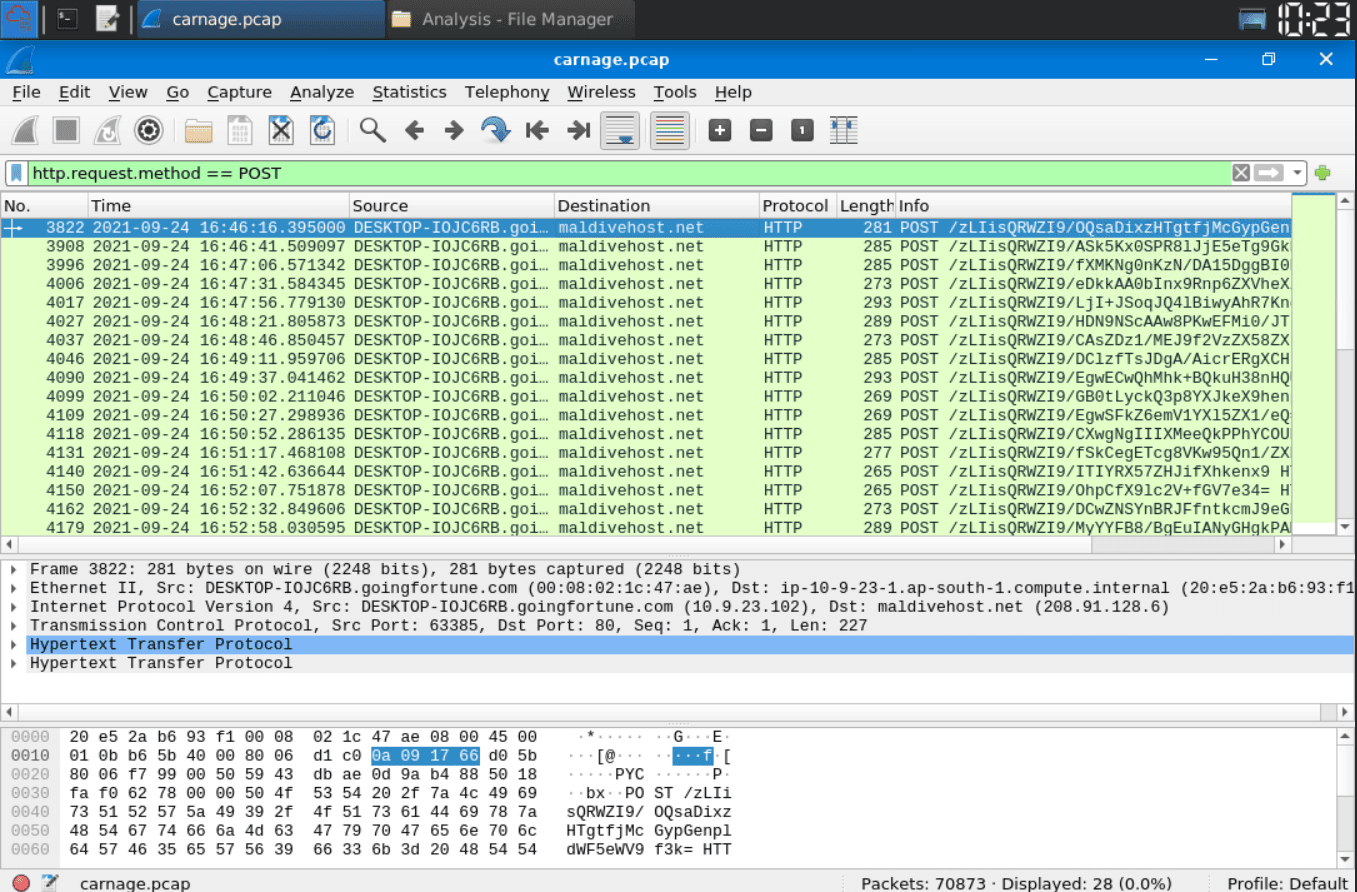Image resolution: width=1357 pixels, height=892 pixels.
Task: Sort packets by the Time column
Action: click(x=218, y=205)
